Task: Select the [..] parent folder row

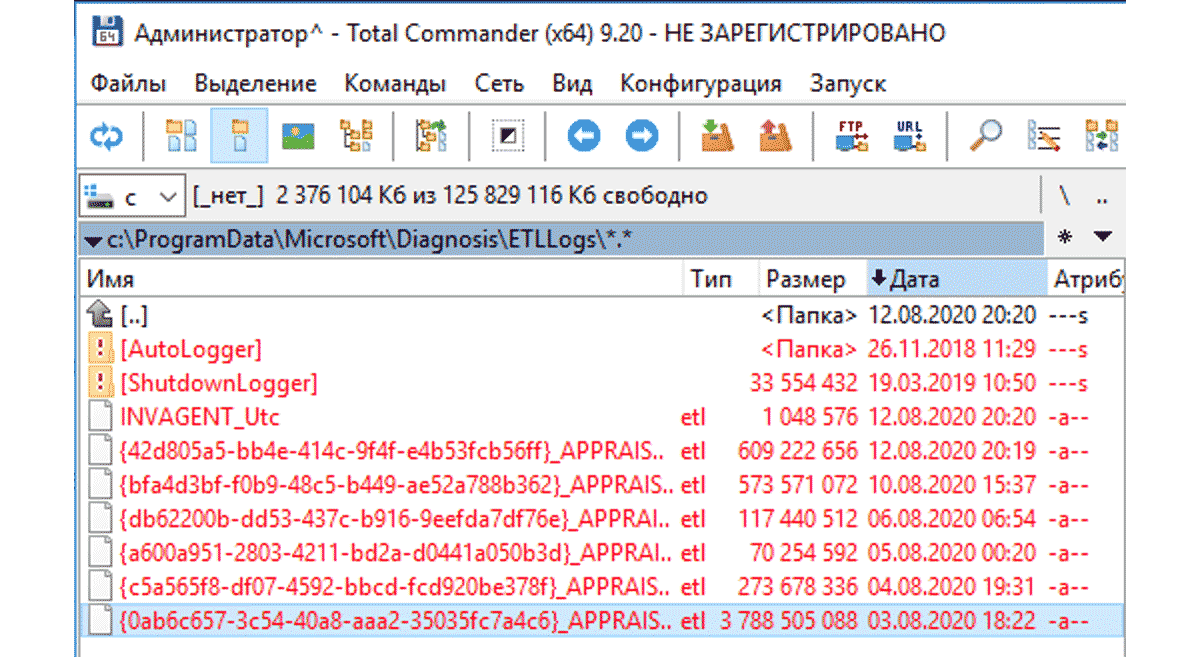Action: [x=602, y=316]
